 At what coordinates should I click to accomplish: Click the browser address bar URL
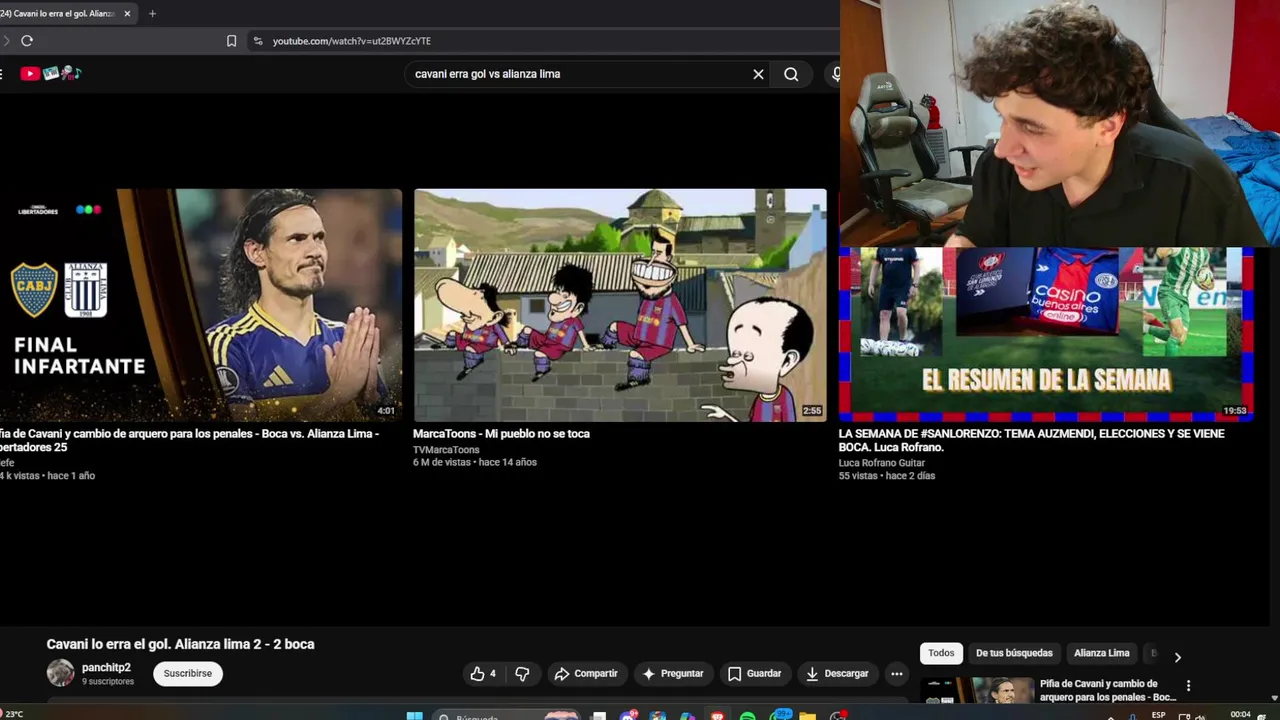coord(352,41)
